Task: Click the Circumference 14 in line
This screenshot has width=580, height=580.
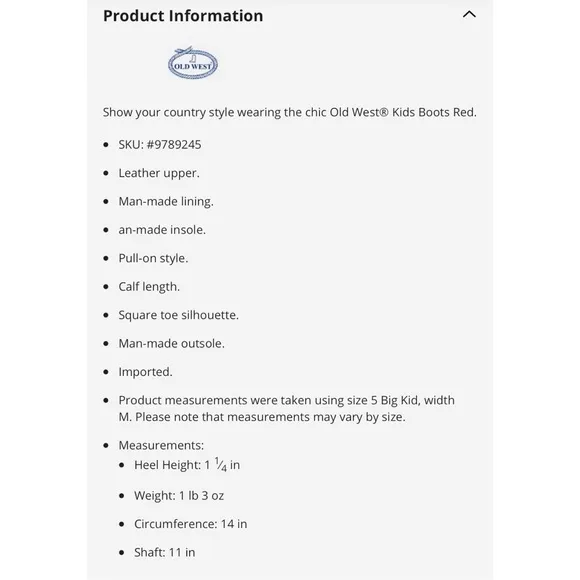Action: point(190,524)
